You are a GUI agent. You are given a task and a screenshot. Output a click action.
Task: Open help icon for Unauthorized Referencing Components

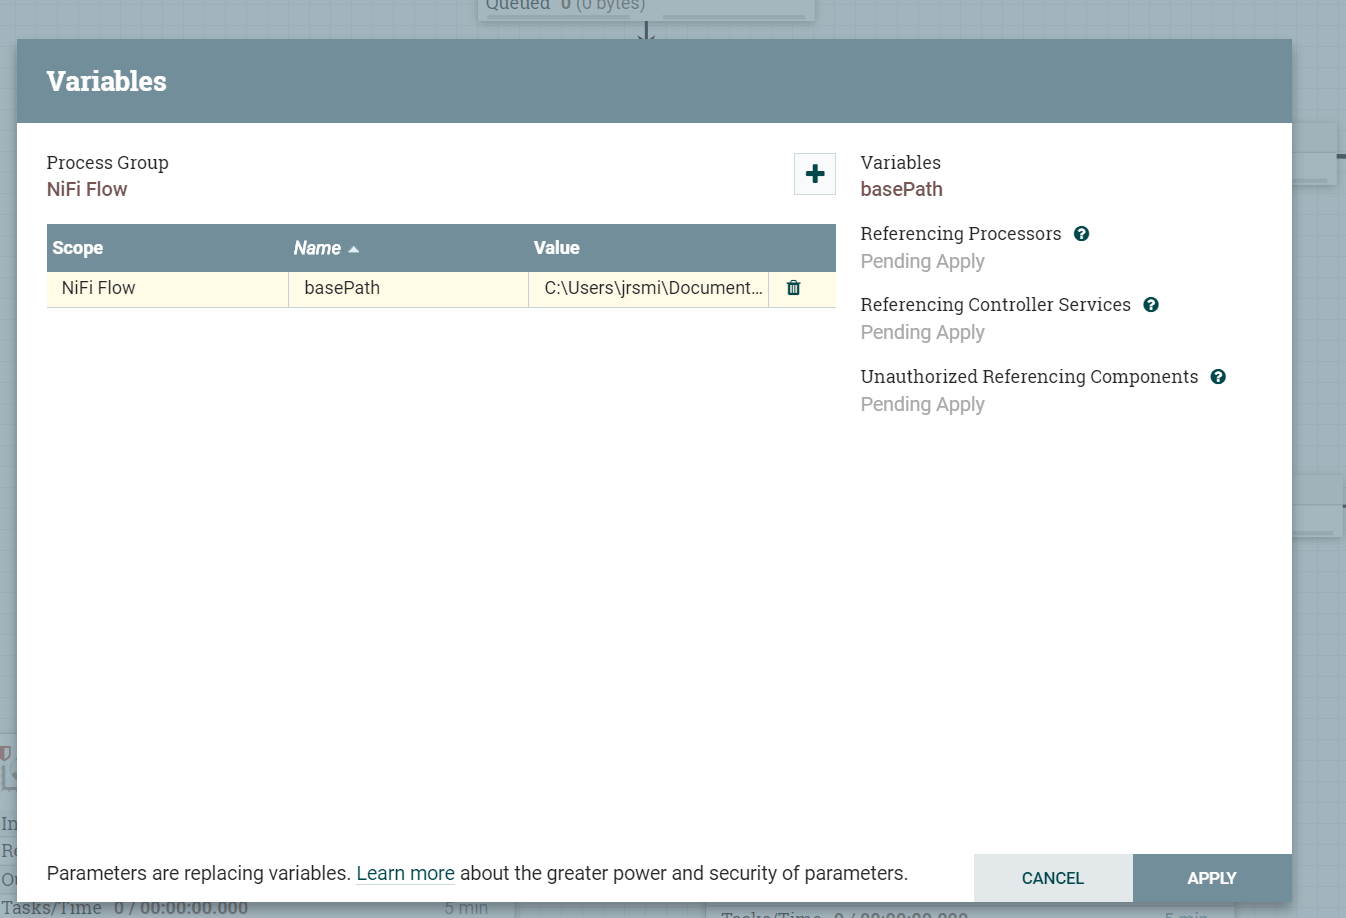(1218, 377)
